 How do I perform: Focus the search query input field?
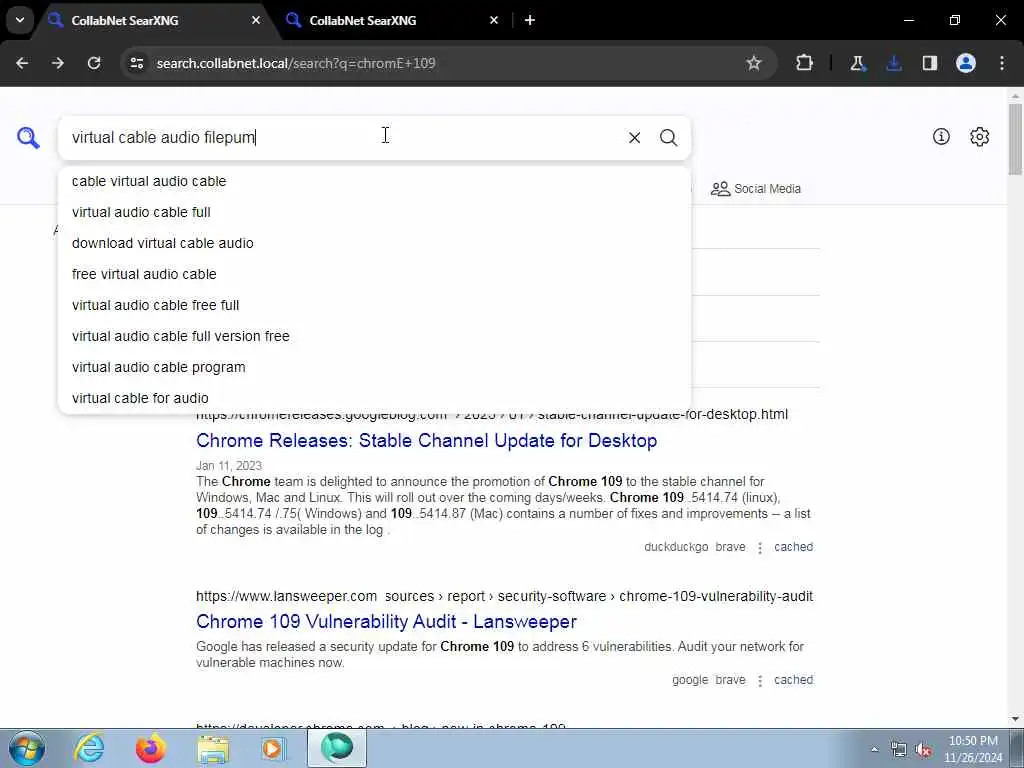tap(343, 138)
